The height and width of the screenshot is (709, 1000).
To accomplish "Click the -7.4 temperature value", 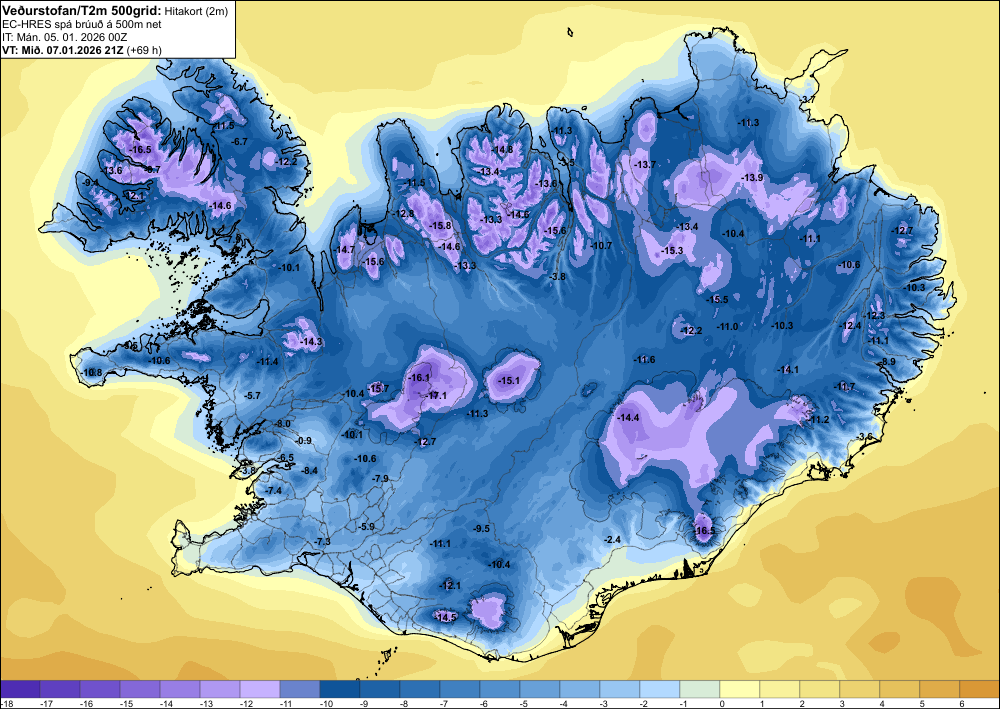I will pyautogui.click(x=273, y=490).
